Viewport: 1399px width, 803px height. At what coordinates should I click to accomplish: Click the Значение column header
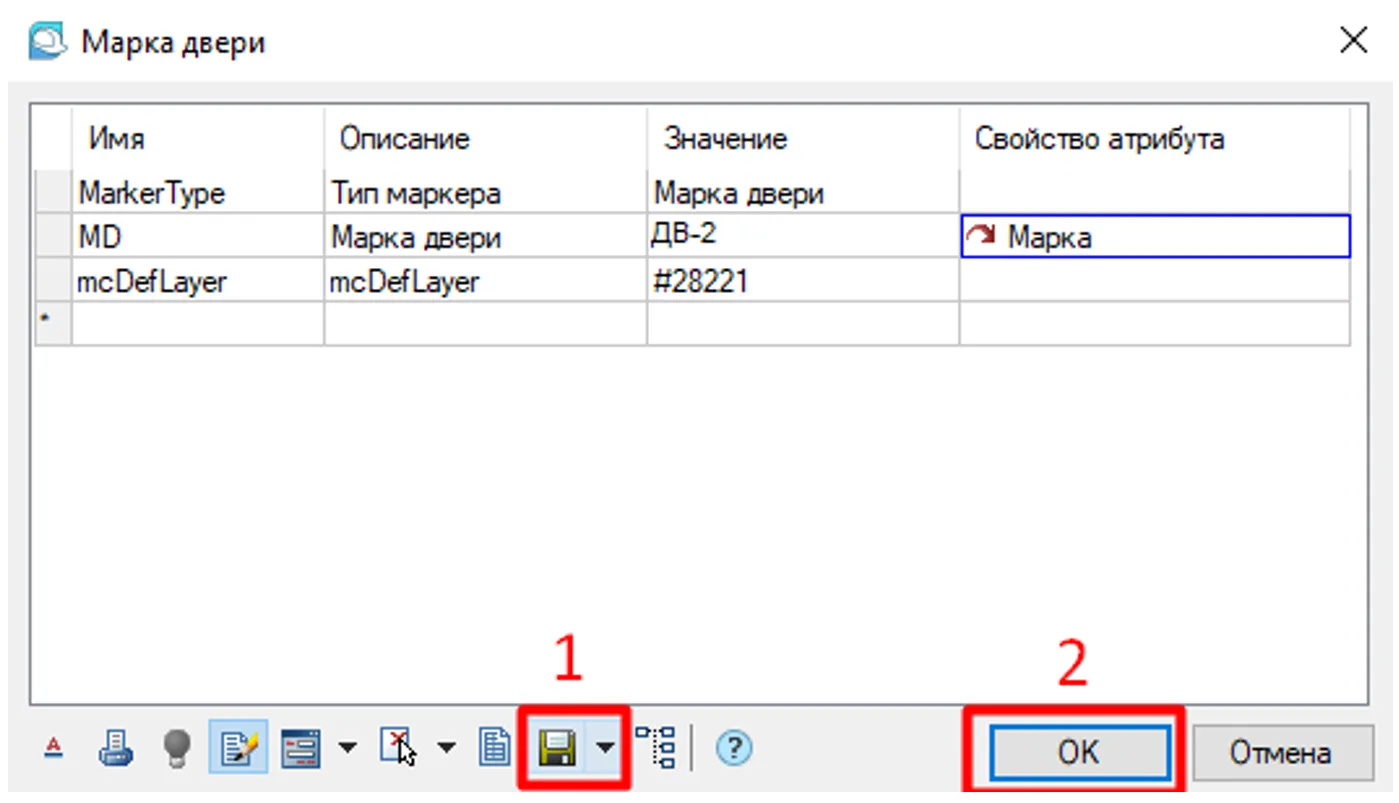pos(726,139)
